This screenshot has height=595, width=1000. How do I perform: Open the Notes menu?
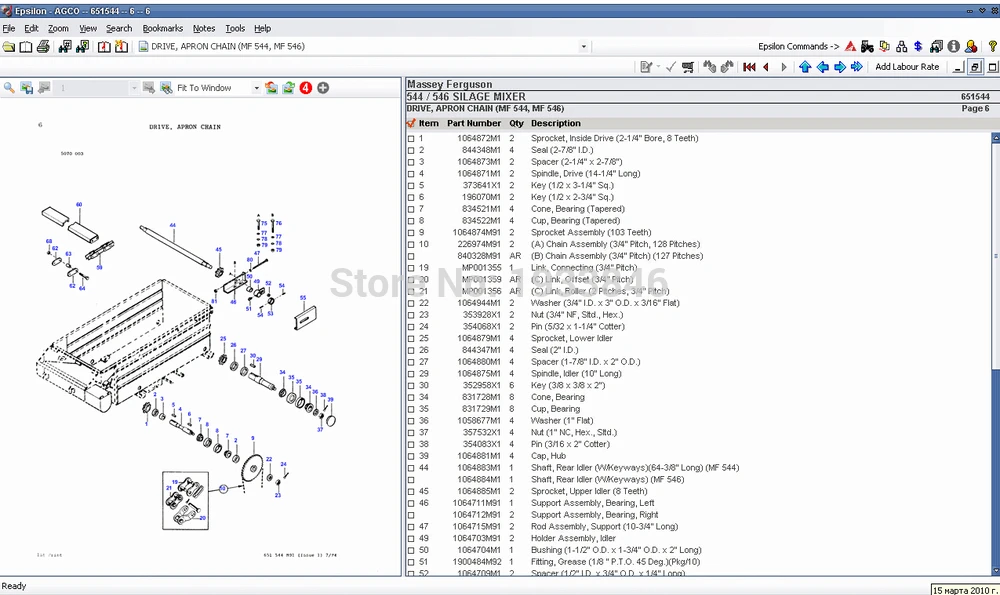pos(204,28)
